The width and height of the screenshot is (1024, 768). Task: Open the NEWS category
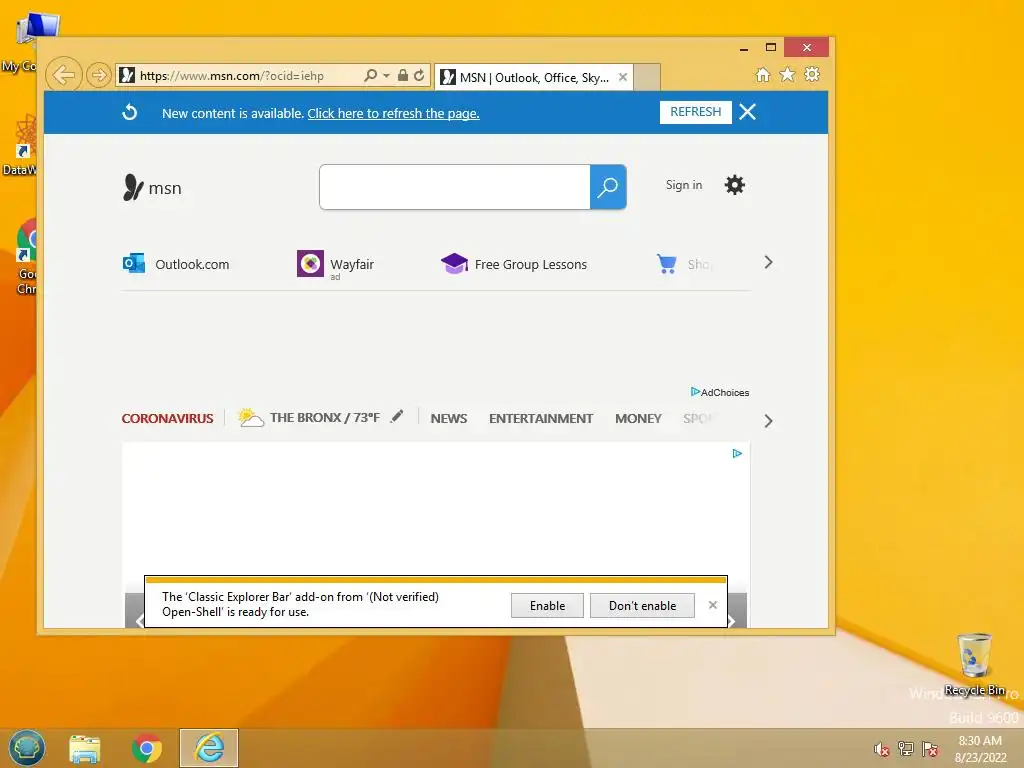coord(449,419)
